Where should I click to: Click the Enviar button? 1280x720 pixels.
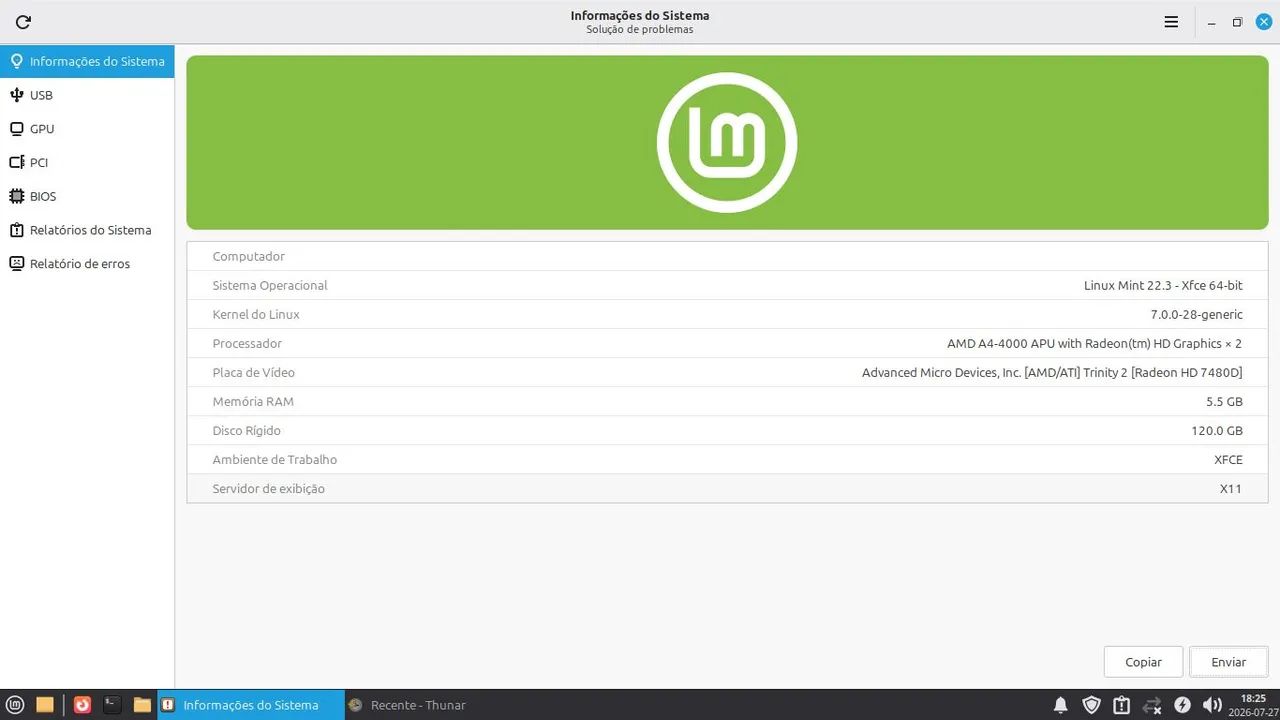pyautogui.click(x=1228, y=662)
